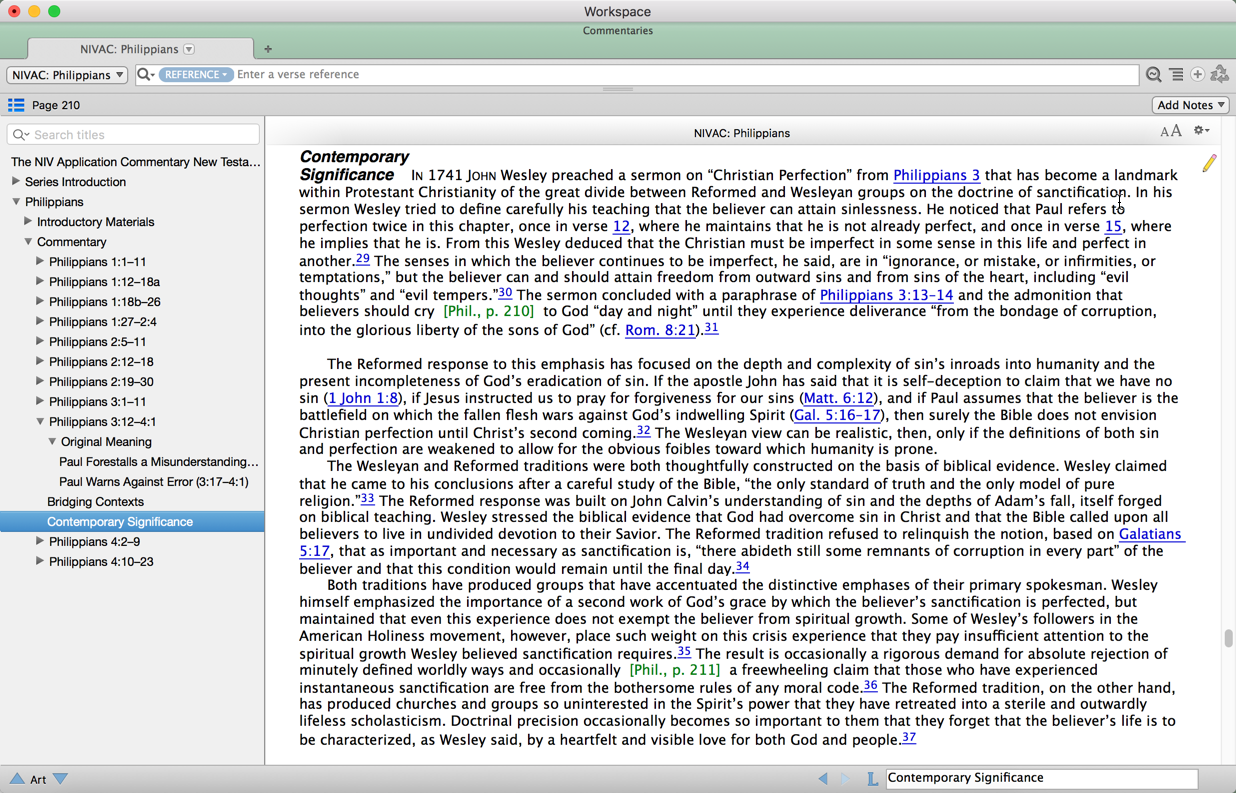Click the Search titles magnifier icon
1236x793 pixels.
click(21, 135)
